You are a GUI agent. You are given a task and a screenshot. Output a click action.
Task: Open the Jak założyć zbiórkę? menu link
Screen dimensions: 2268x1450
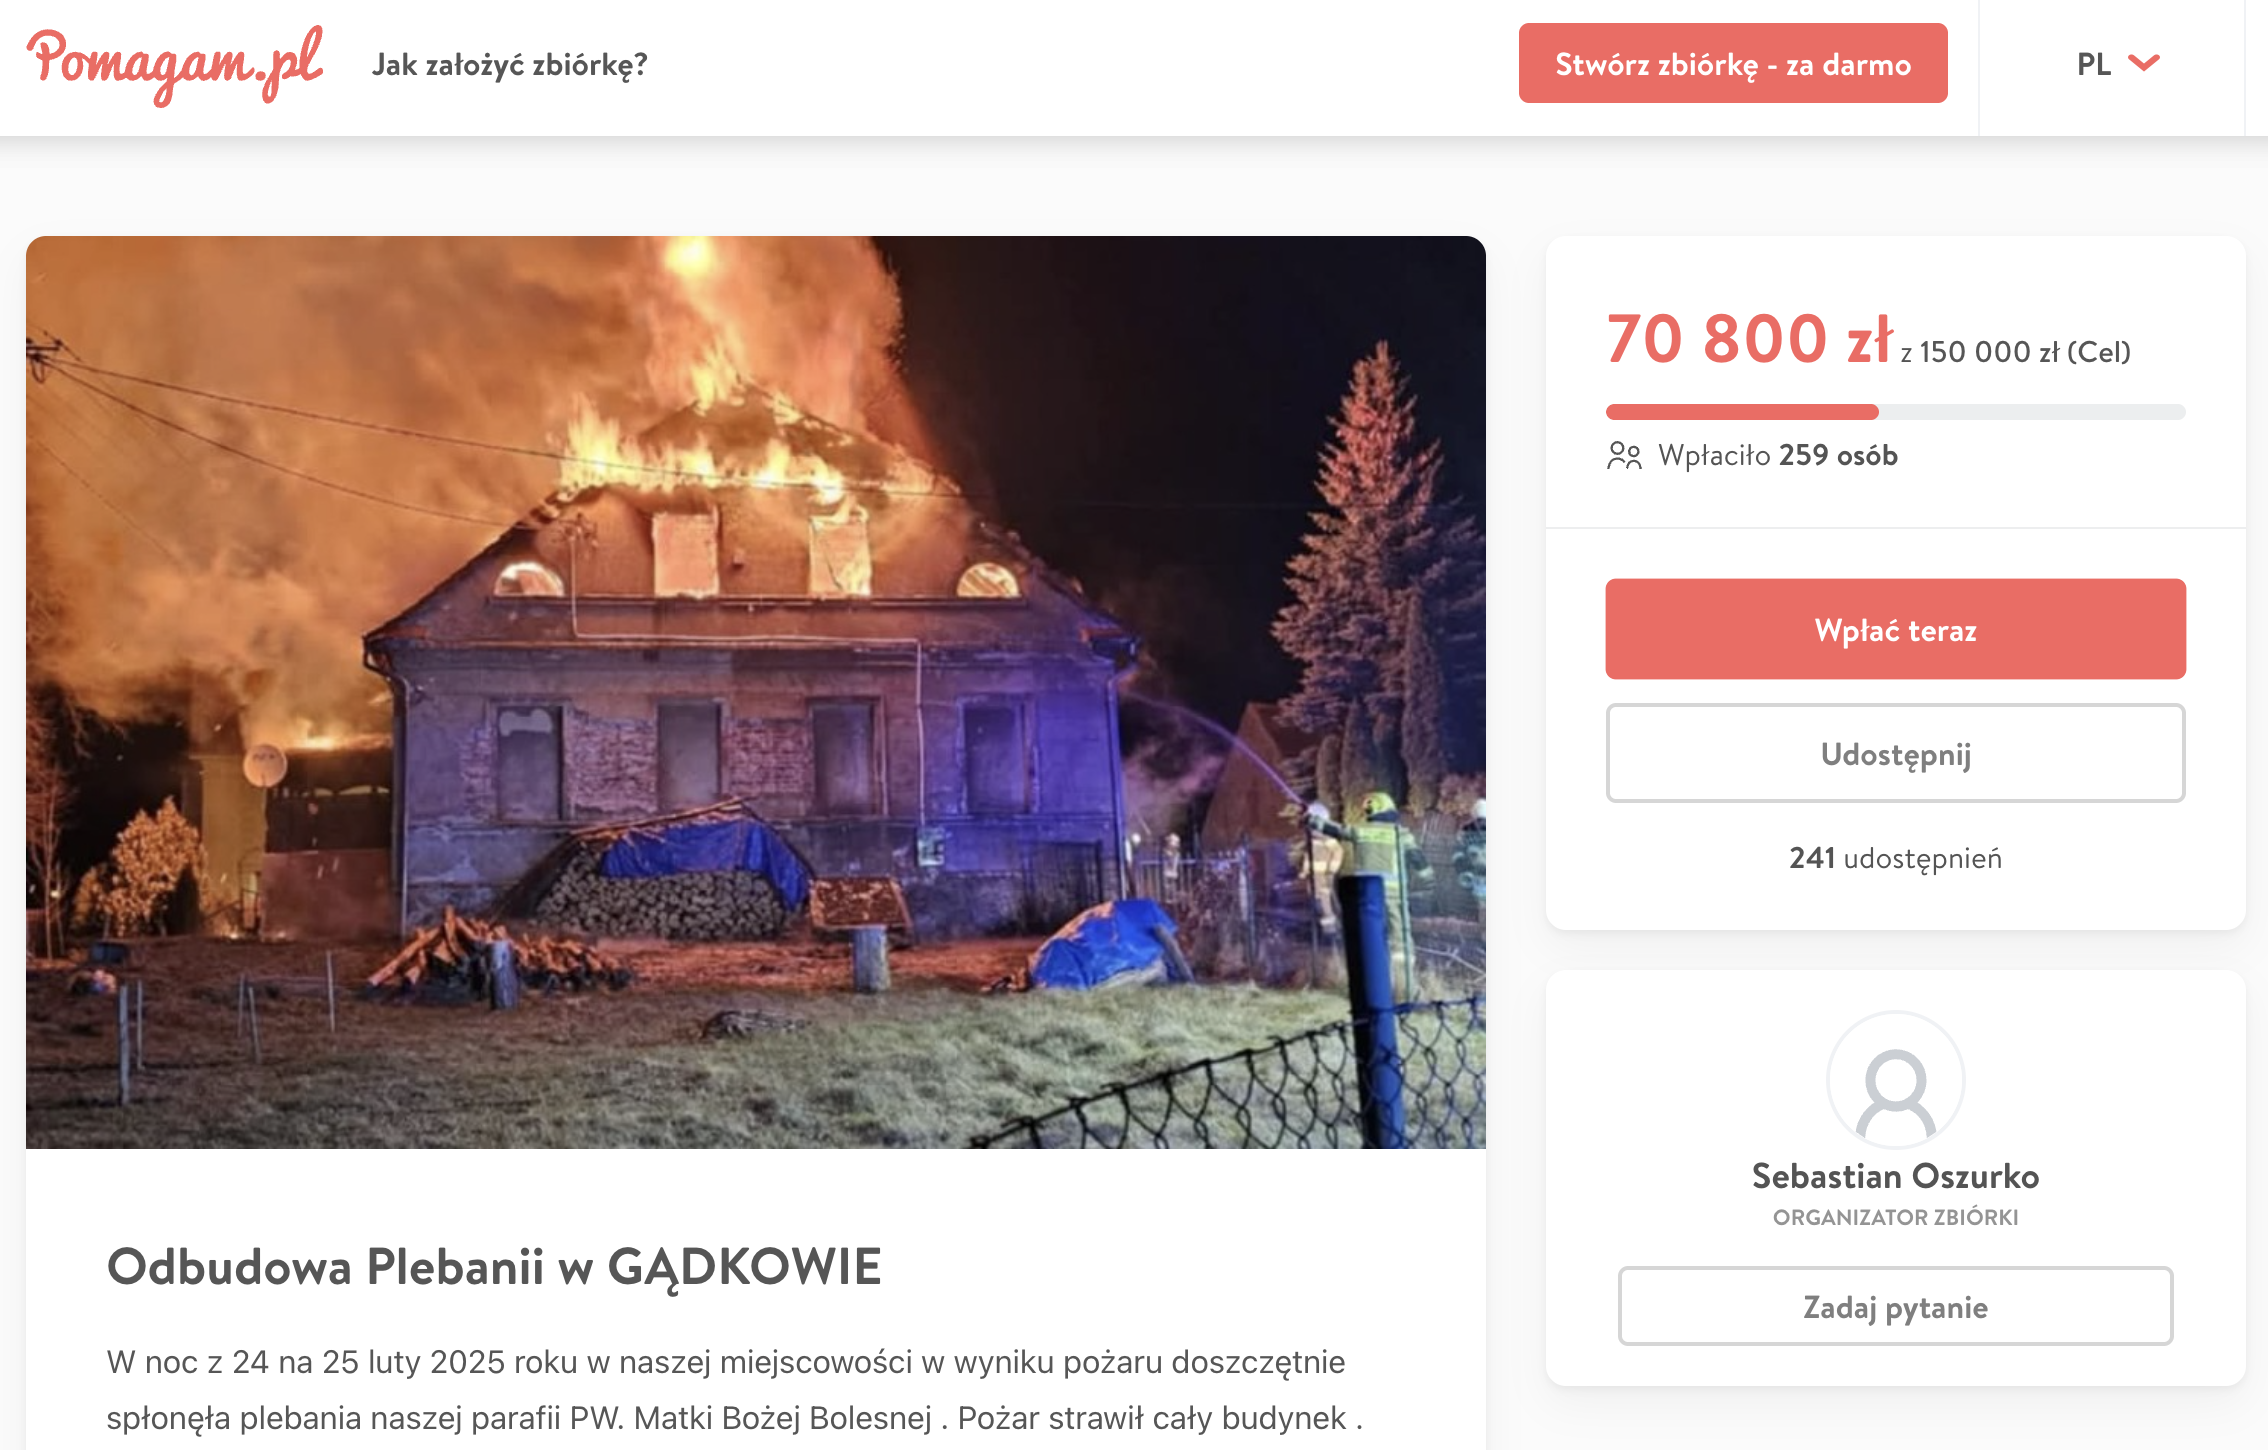[510, 65]
